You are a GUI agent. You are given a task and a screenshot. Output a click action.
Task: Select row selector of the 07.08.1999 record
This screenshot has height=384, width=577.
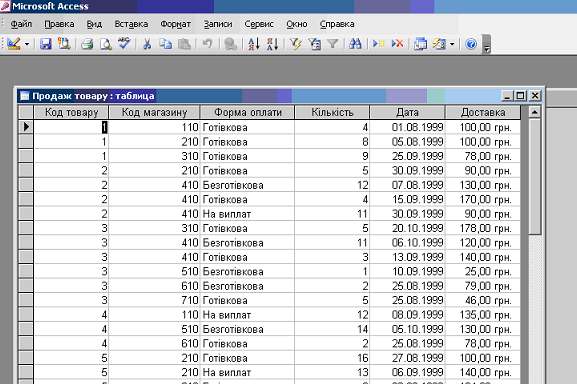tap(26, 185)
